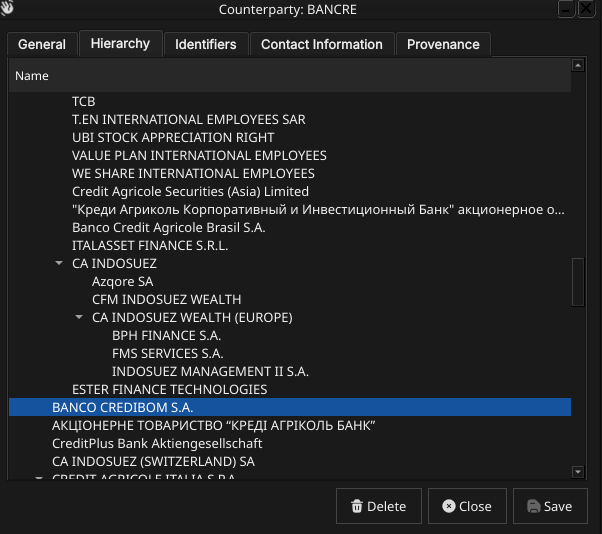The width and height of the screenshot is (602, 534).
Task: Select VALUE PLAN INTERNATIONAL EMPLOYEES row
Action: 290,155
